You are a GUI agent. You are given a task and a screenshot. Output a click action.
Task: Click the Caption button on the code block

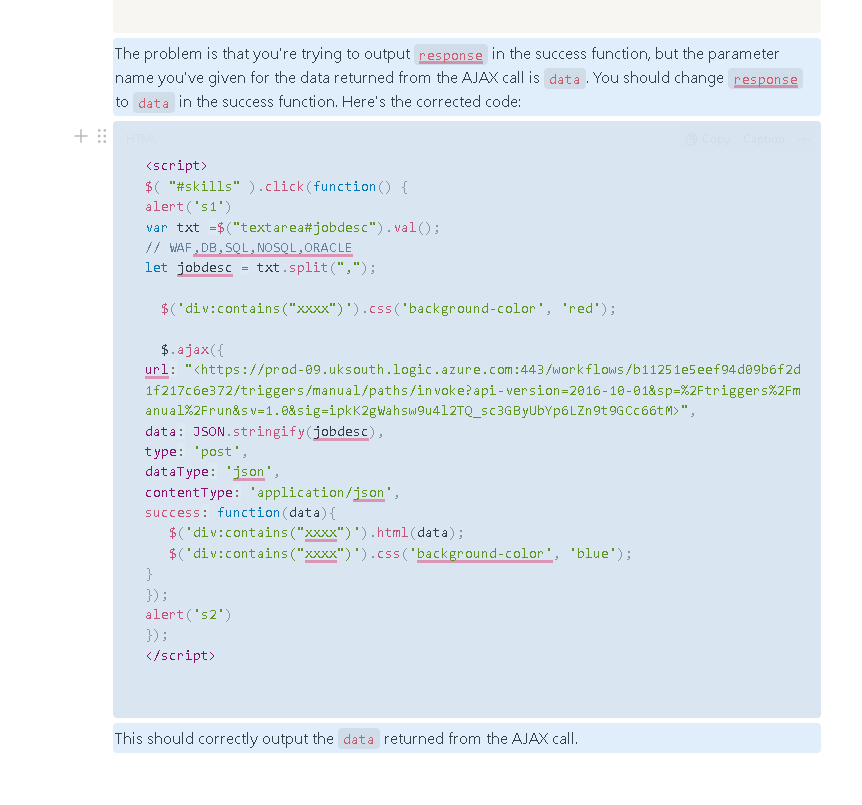(x=763, y=139)
